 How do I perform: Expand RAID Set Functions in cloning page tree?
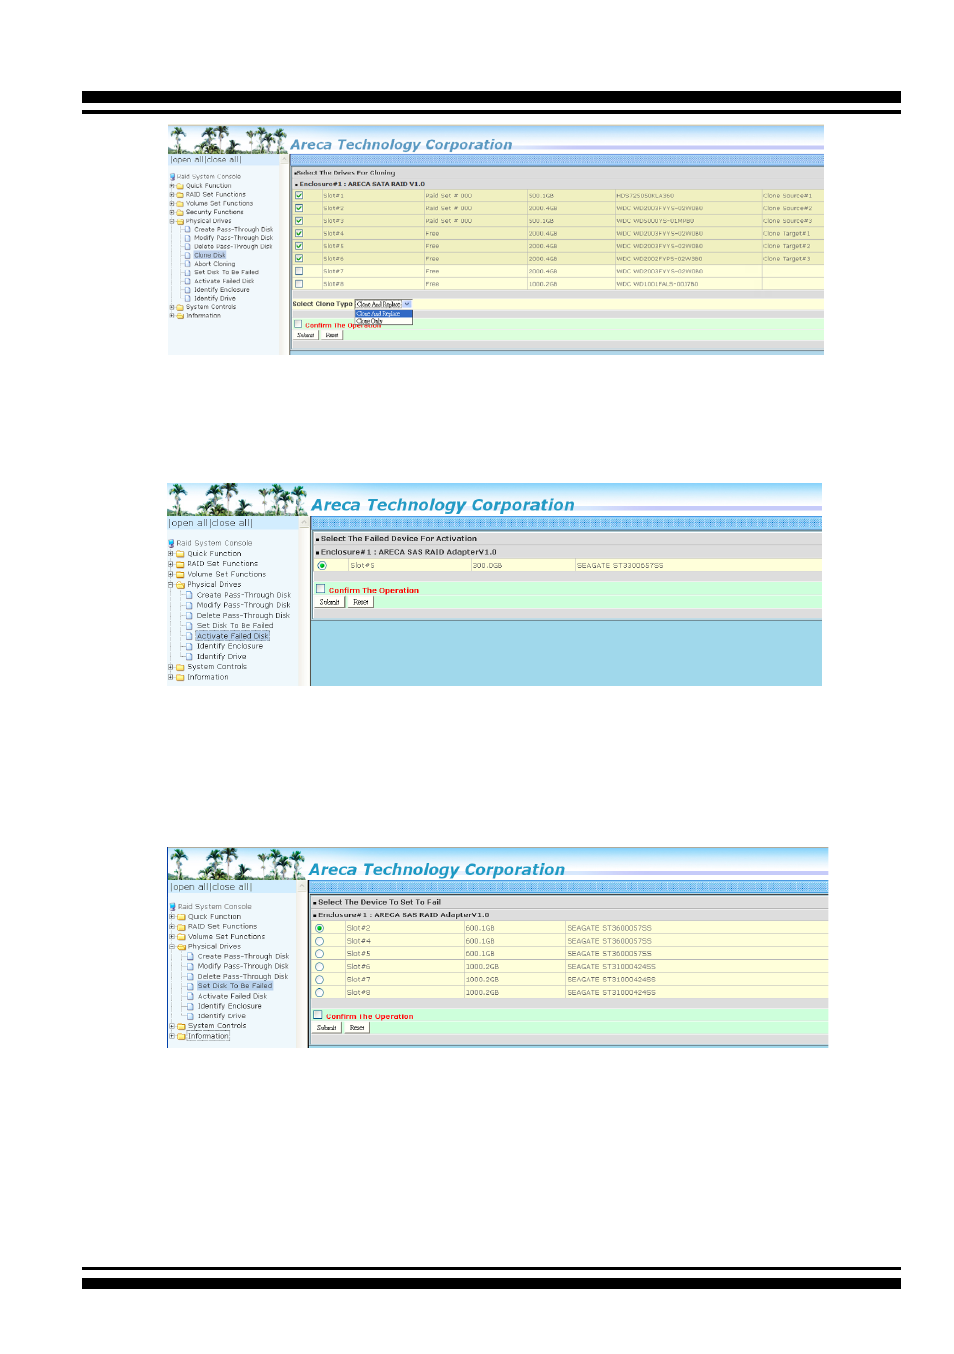coord(172,195)
